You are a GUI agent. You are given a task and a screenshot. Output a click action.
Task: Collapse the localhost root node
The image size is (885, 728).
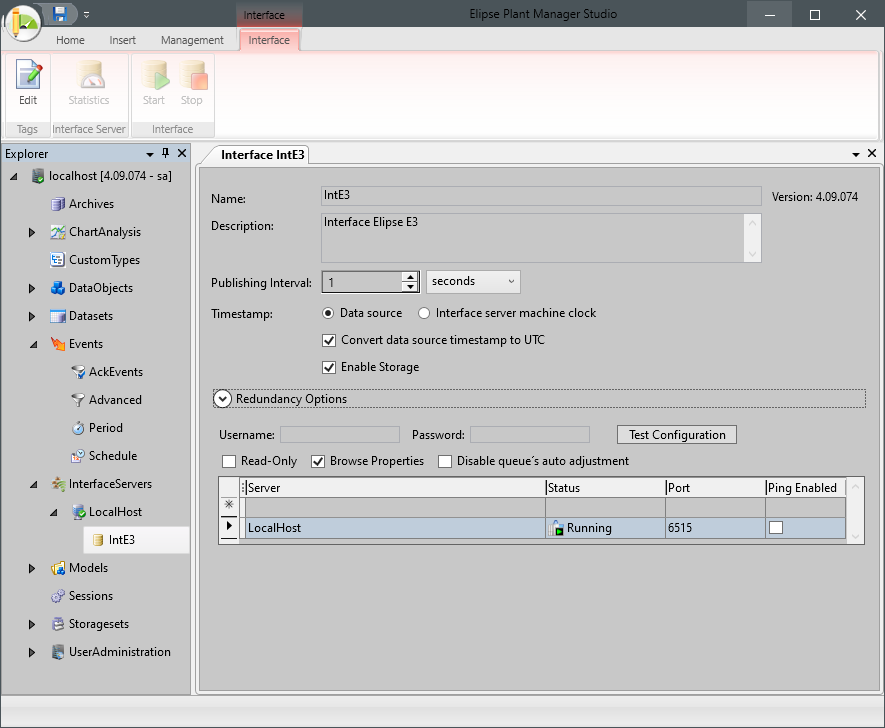click(14, 177)
